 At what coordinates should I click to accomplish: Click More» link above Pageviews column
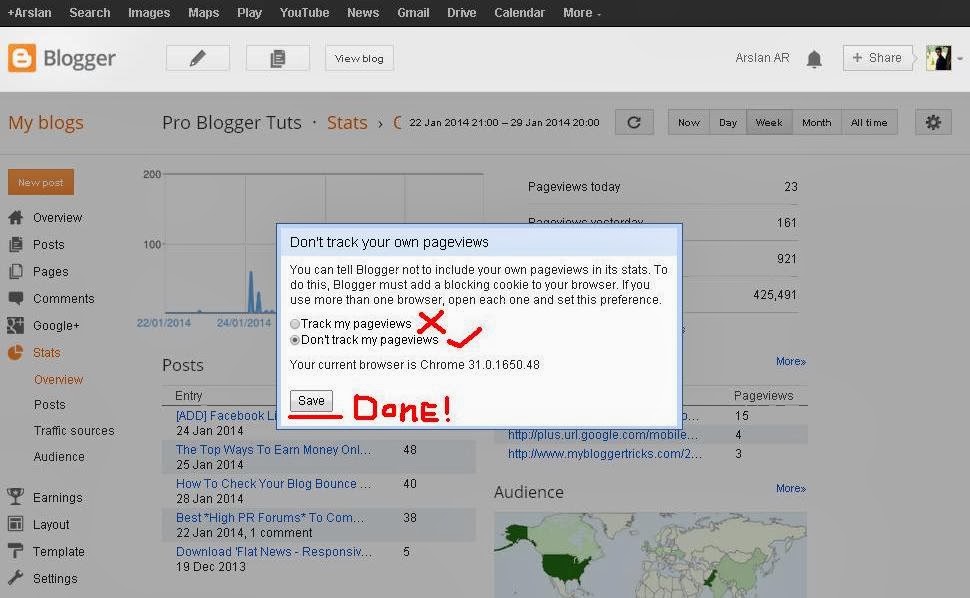point(791,361)
